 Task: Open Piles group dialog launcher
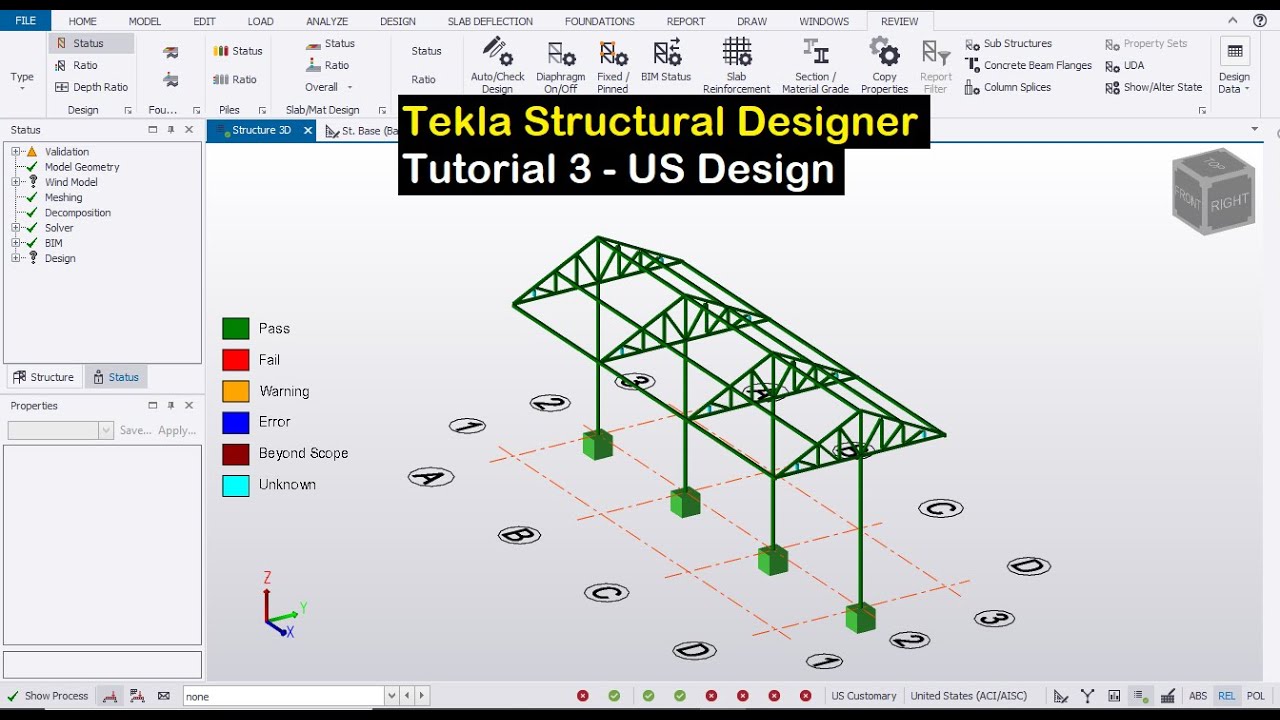click(x=262, y=110)
